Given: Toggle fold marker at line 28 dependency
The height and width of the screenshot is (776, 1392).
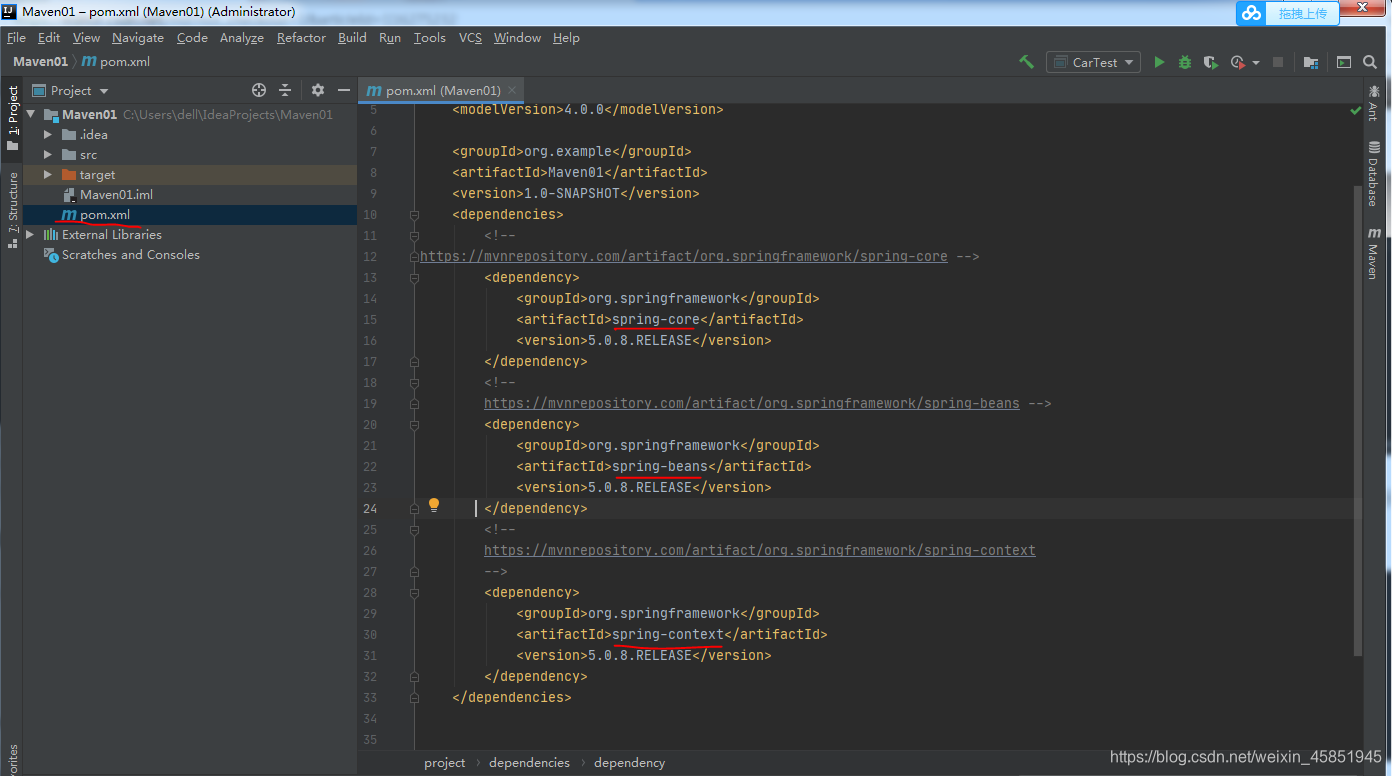Looking at the screenshot, I should (x=414, y=592).
